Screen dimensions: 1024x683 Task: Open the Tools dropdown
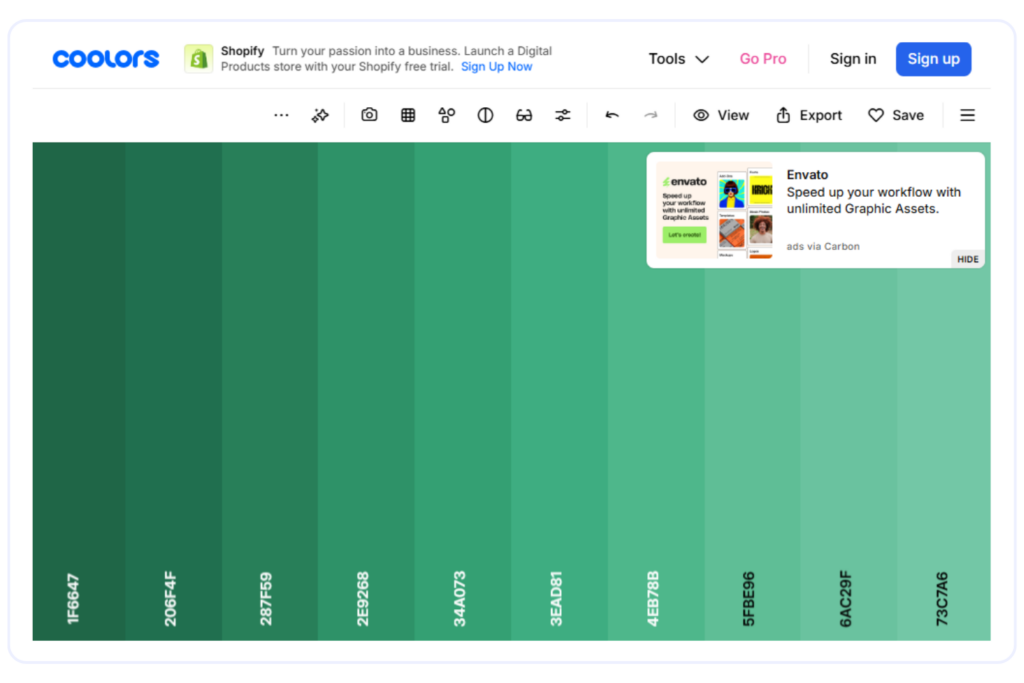click(x=678, y=59)
